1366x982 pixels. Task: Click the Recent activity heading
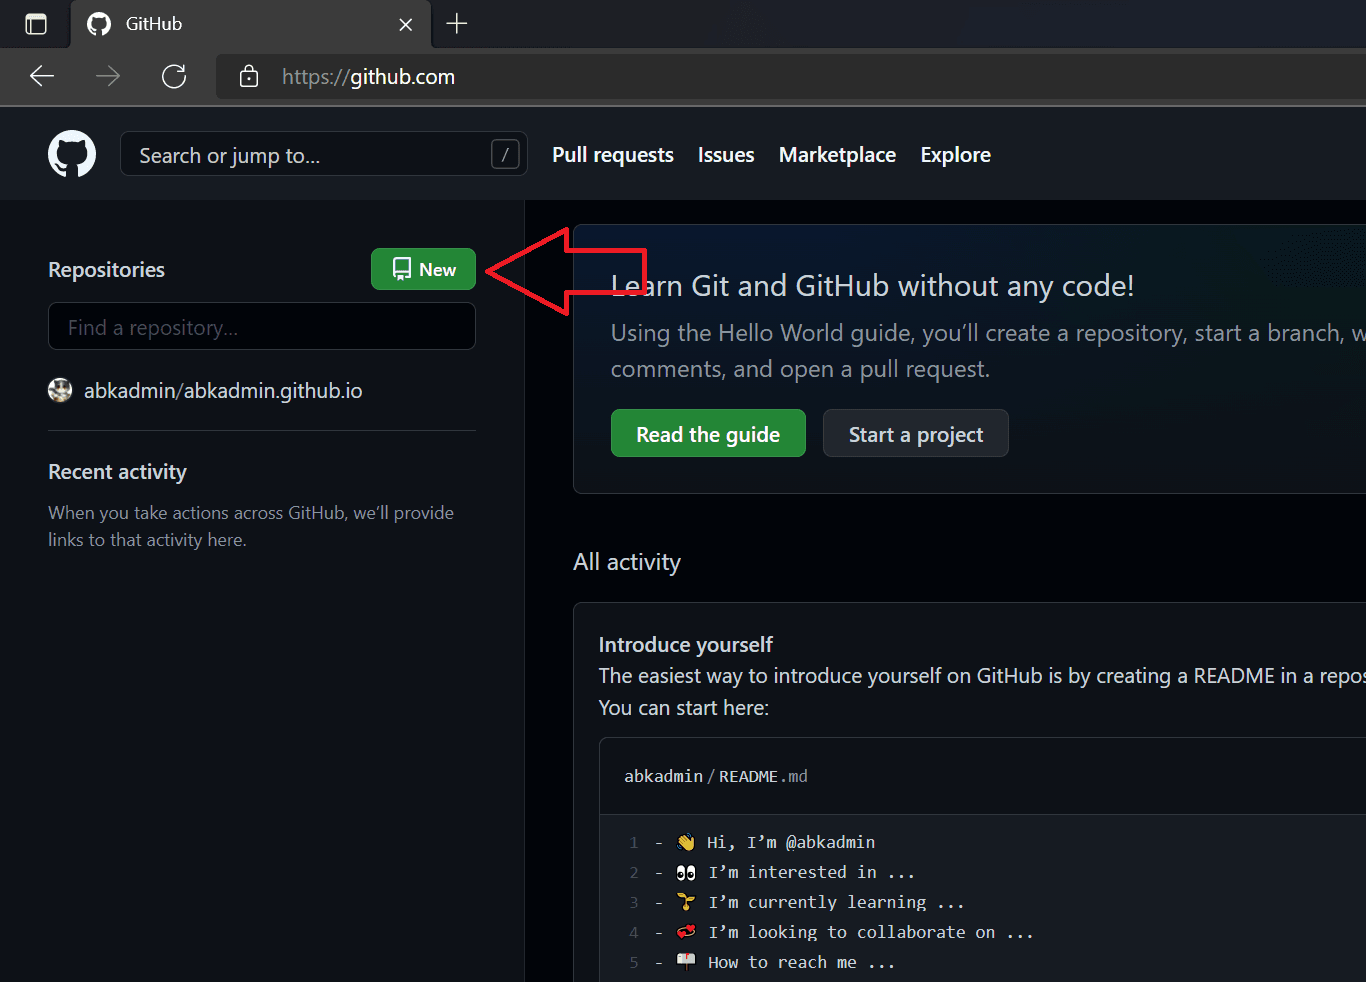[118, 472]
